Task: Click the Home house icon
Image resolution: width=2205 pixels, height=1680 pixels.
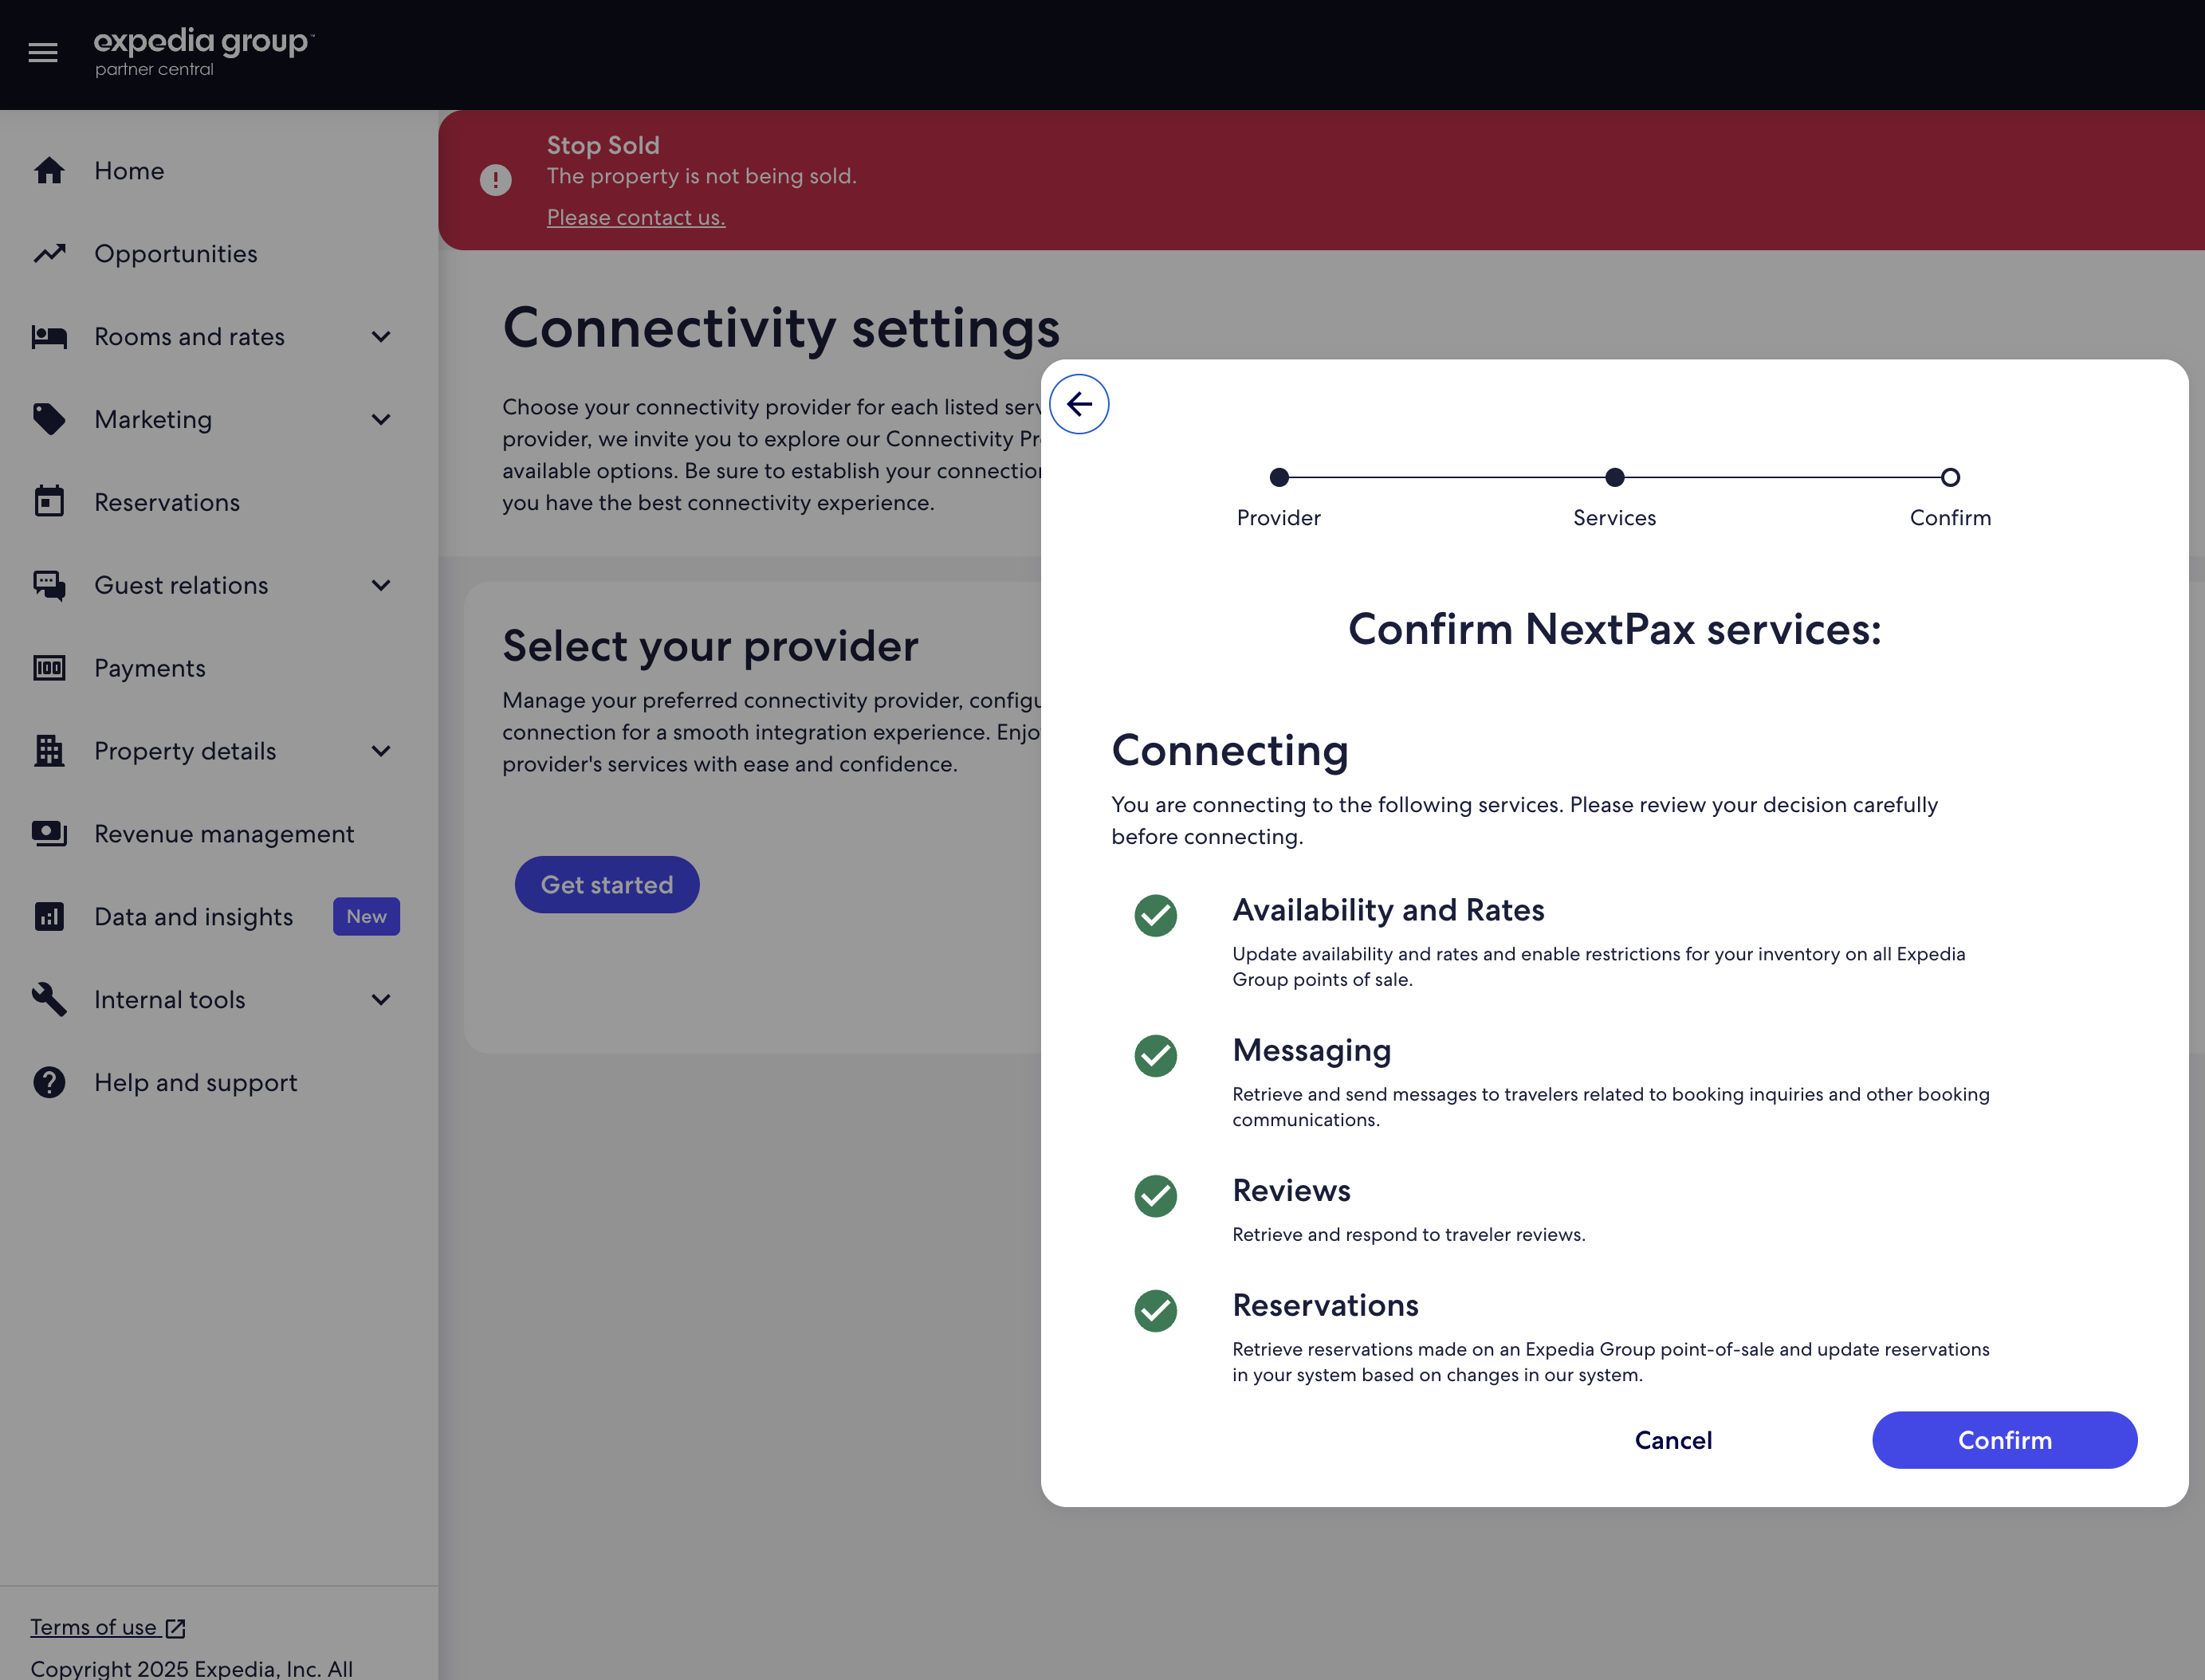Action: pos(49,171)
